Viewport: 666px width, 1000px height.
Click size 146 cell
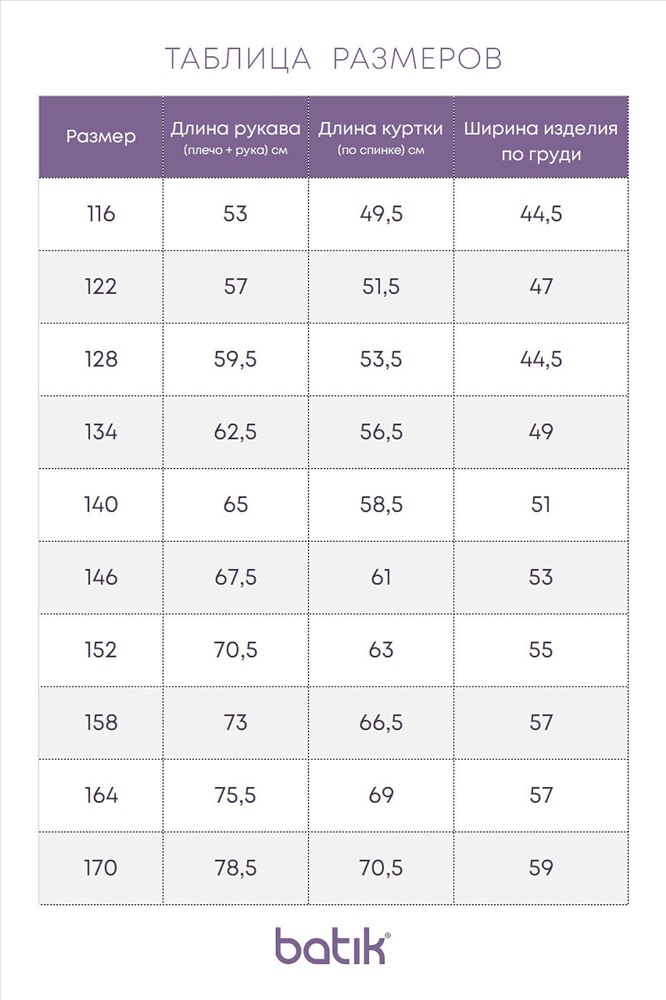[x=101, y=577]
